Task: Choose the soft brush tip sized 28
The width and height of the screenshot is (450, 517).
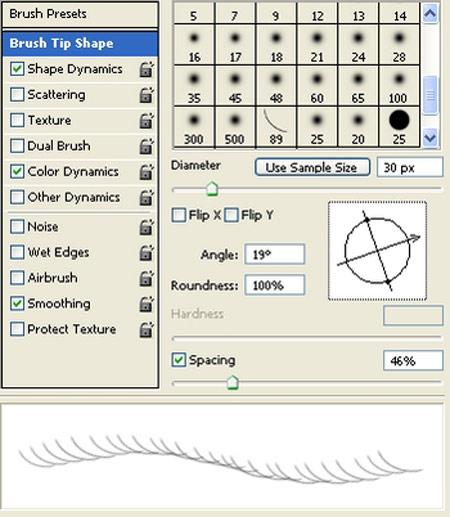Action: (x=399, y=45)
